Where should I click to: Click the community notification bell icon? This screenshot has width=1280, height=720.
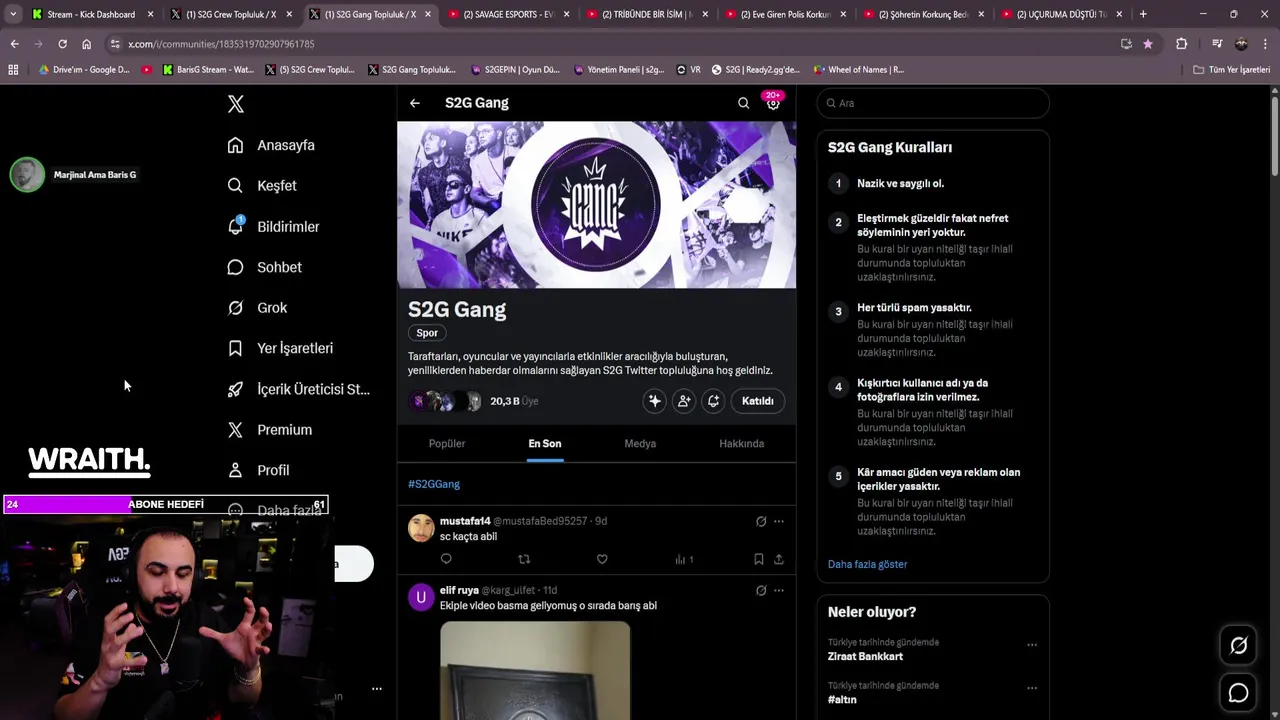[x=713, y=401]
